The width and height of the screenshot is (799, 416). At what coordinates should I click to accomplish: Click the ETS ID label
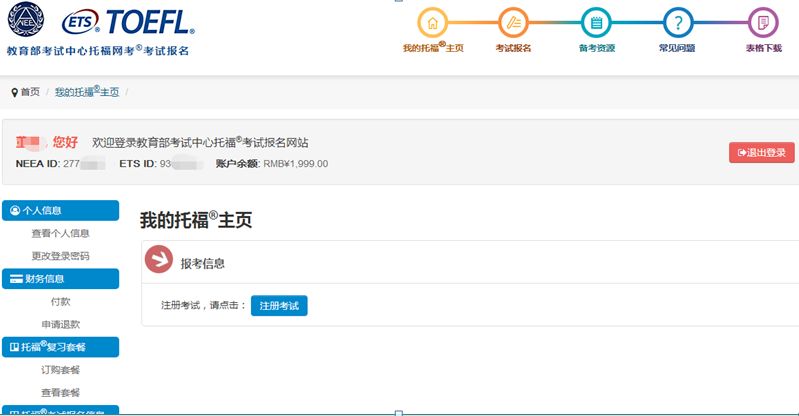click(x=138, y=164)
